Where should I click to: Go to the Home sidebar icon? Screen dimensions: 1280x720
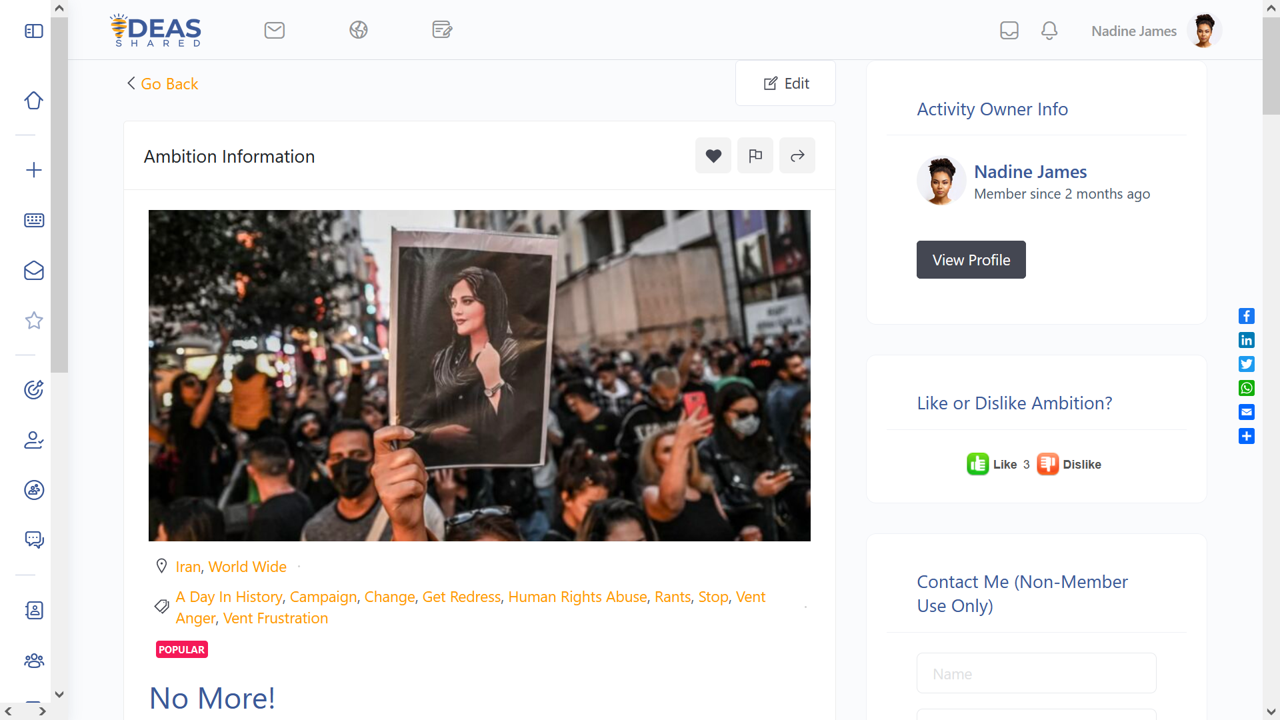(x=34, y=101)
